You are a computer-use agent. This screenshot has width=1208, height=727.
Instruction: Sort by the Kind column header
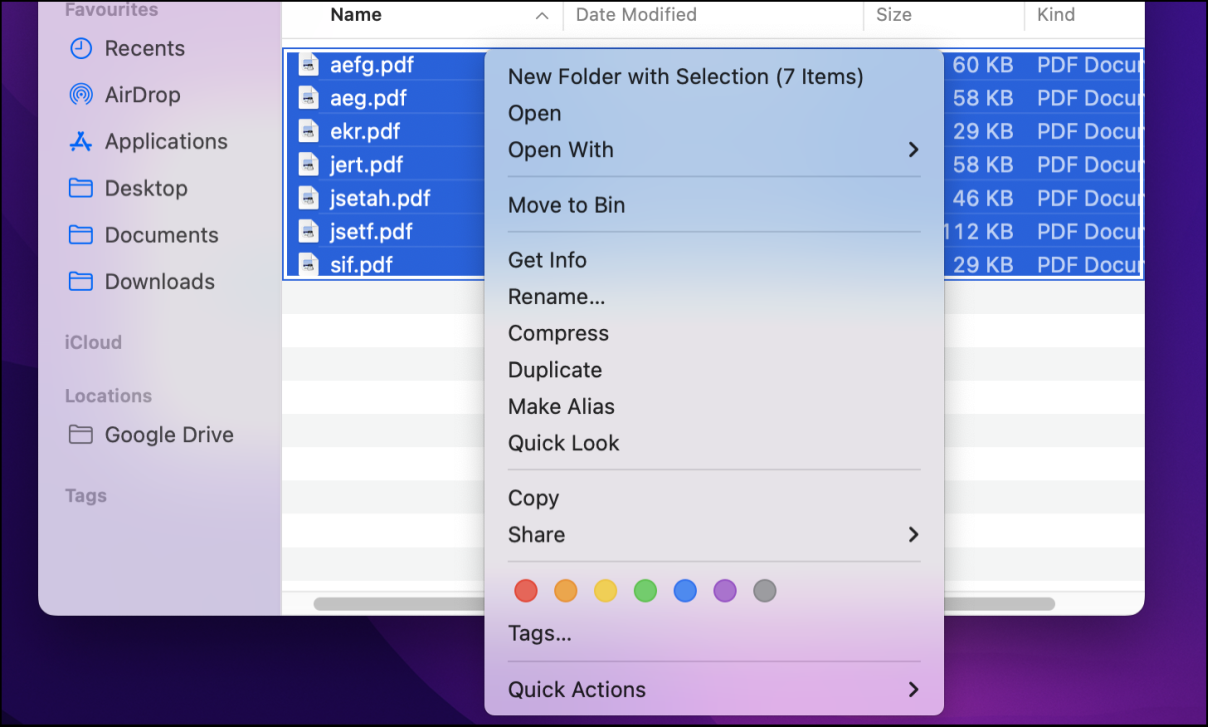pos(1056,15)
